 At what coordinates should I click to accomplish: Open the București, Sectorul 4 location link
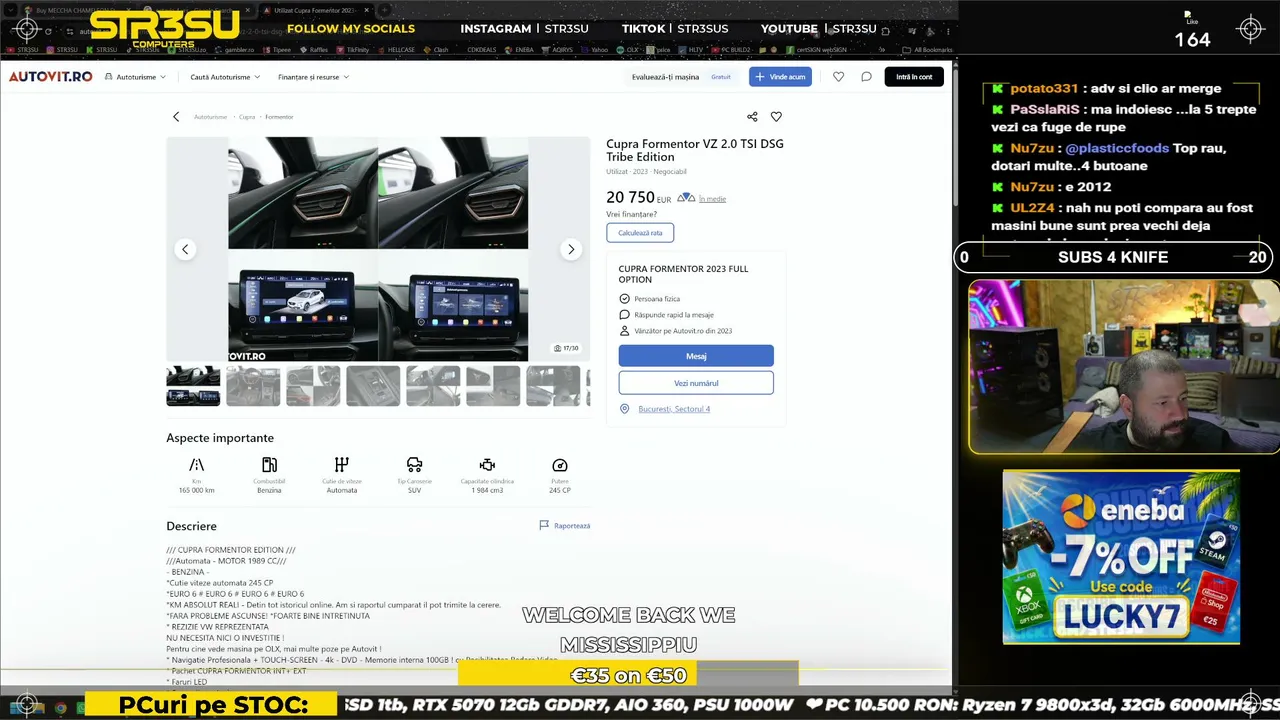pos(674,409)
